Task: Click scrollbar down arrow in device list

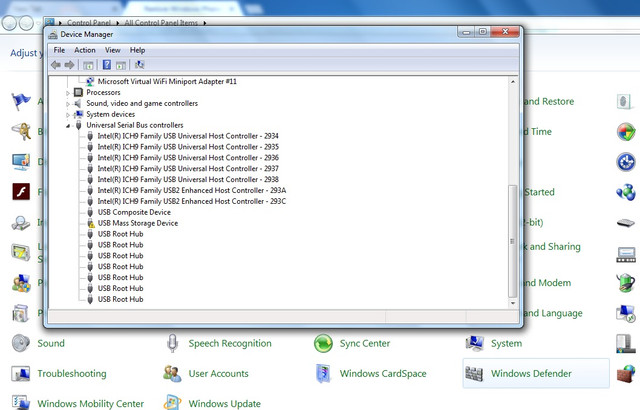Action: pyautogui.click(x=513, y=303)
